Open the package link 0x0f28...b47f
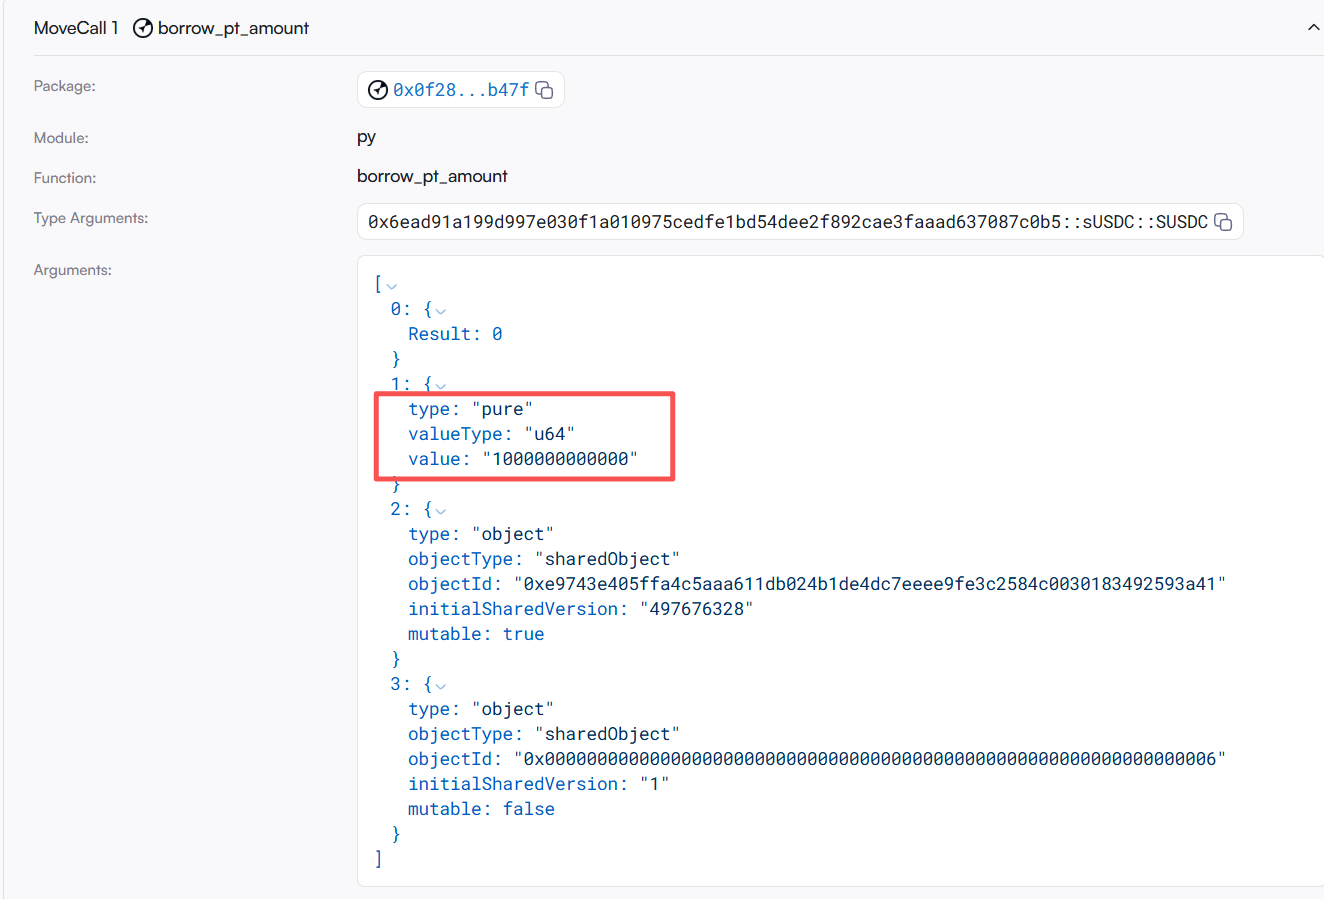Image resolution: width=1324 pixels, height=899 pixels. 461,90
